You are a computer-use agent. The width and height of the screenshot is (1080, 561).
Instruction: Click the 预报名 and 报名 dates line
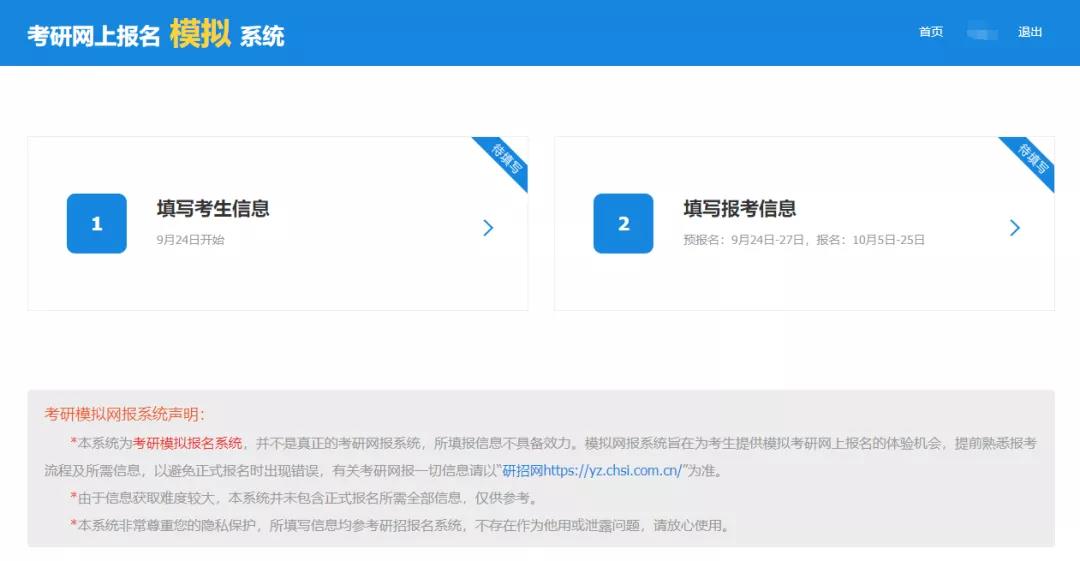(x=804, y=240)
